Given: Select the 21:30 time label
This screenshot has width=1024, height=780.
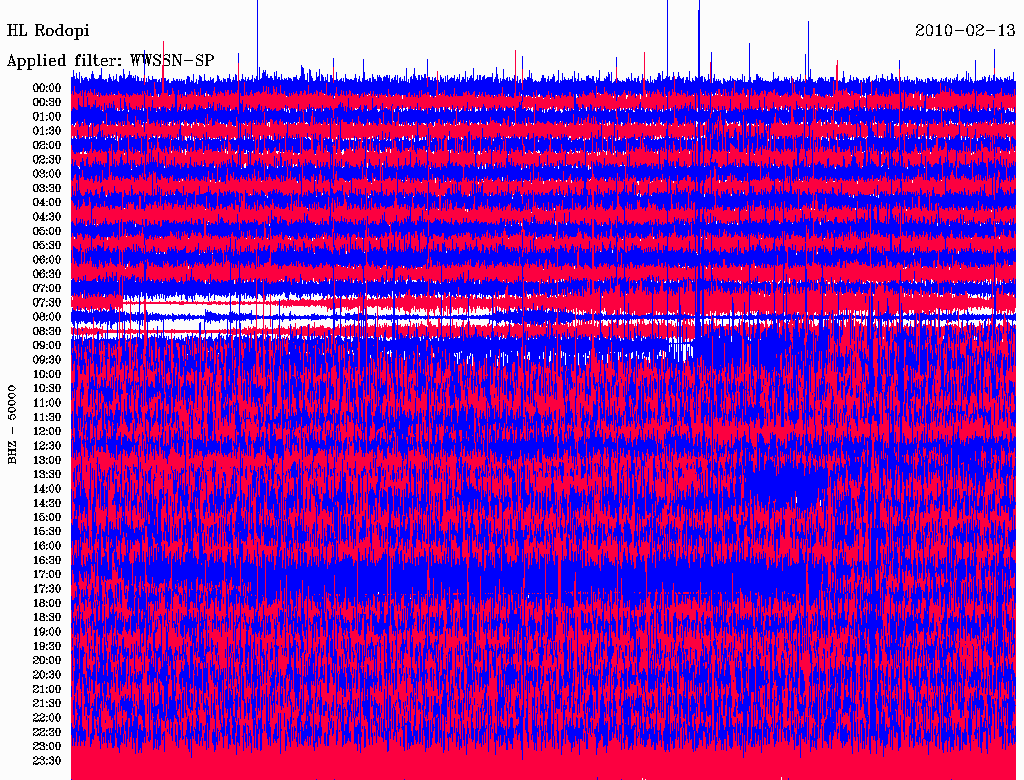Looking at the screenshot, I should coord(47,704).
